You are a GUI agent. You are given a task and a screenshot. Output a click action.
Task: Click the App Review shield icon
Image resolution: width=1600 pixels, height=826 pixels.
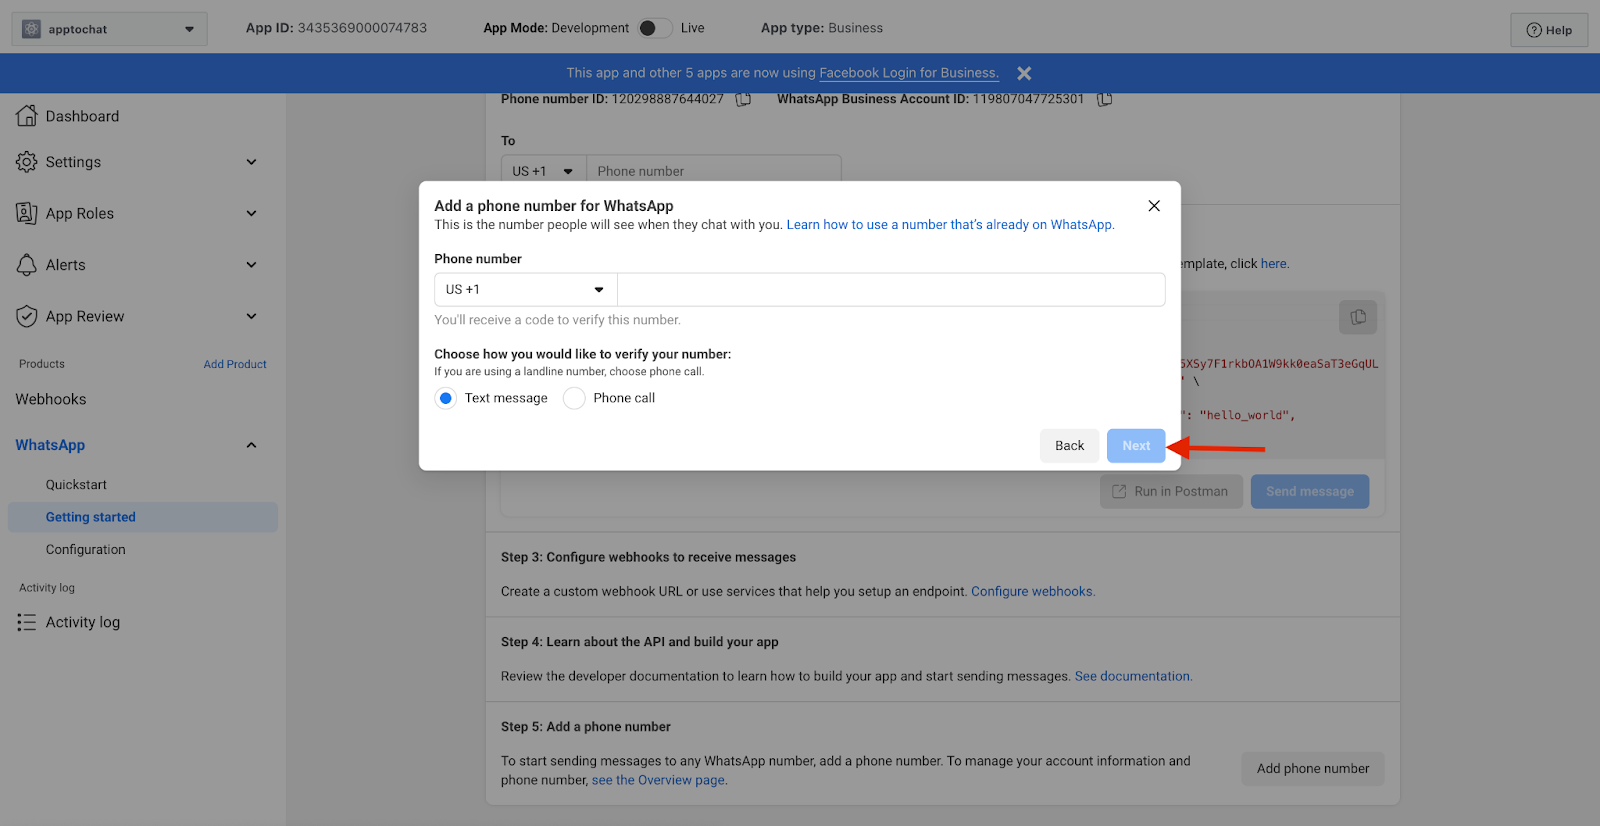coord(27,316)
